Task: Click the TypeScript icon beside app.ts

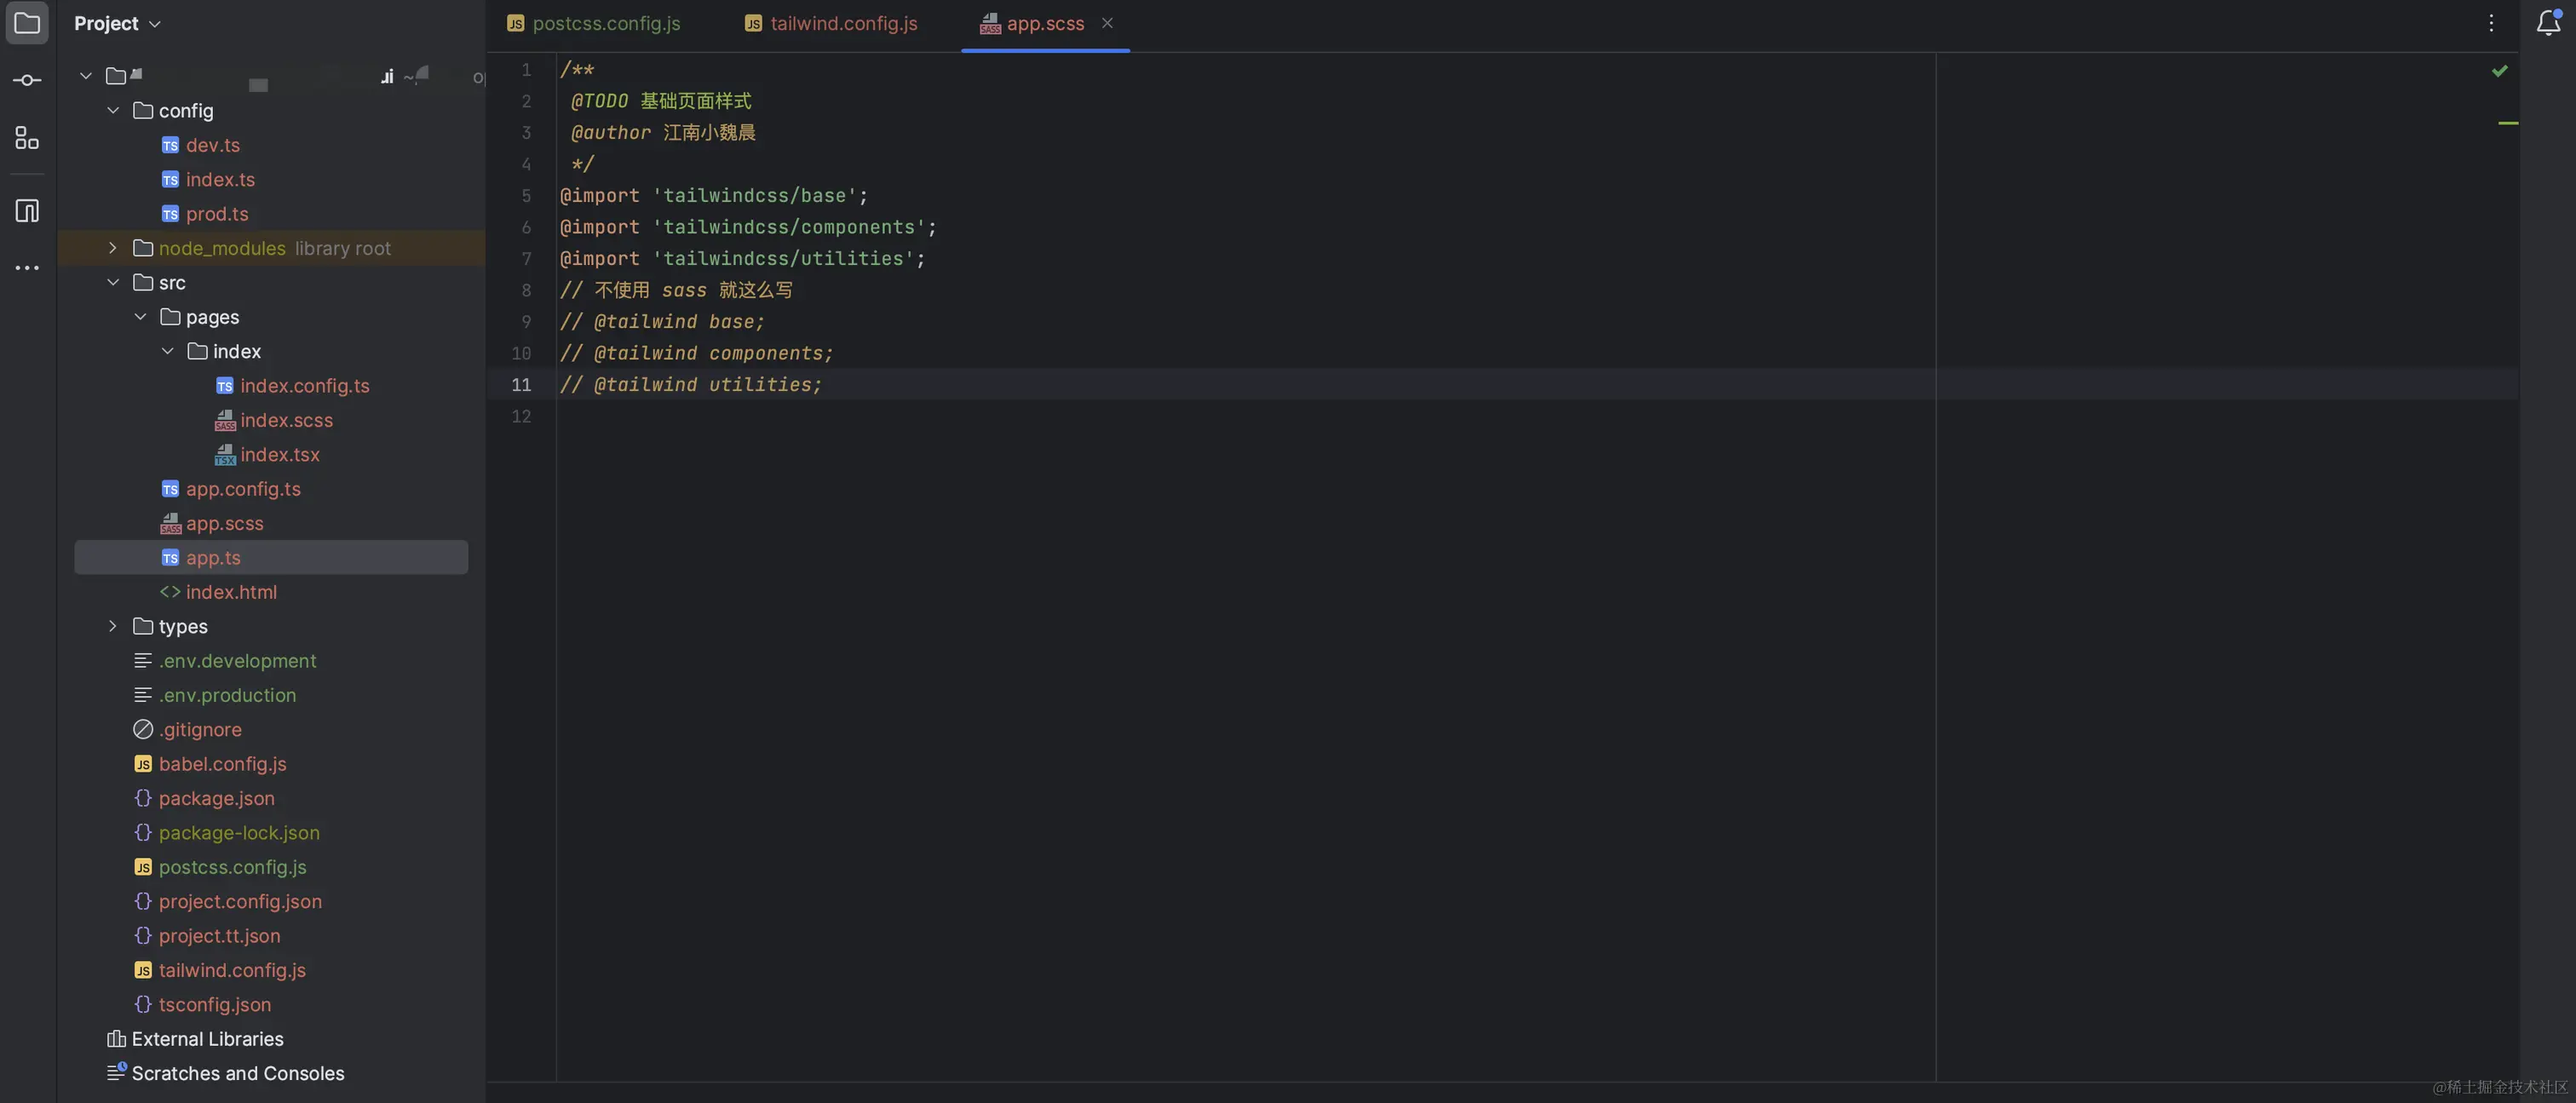Action: (x=170, y=558)
